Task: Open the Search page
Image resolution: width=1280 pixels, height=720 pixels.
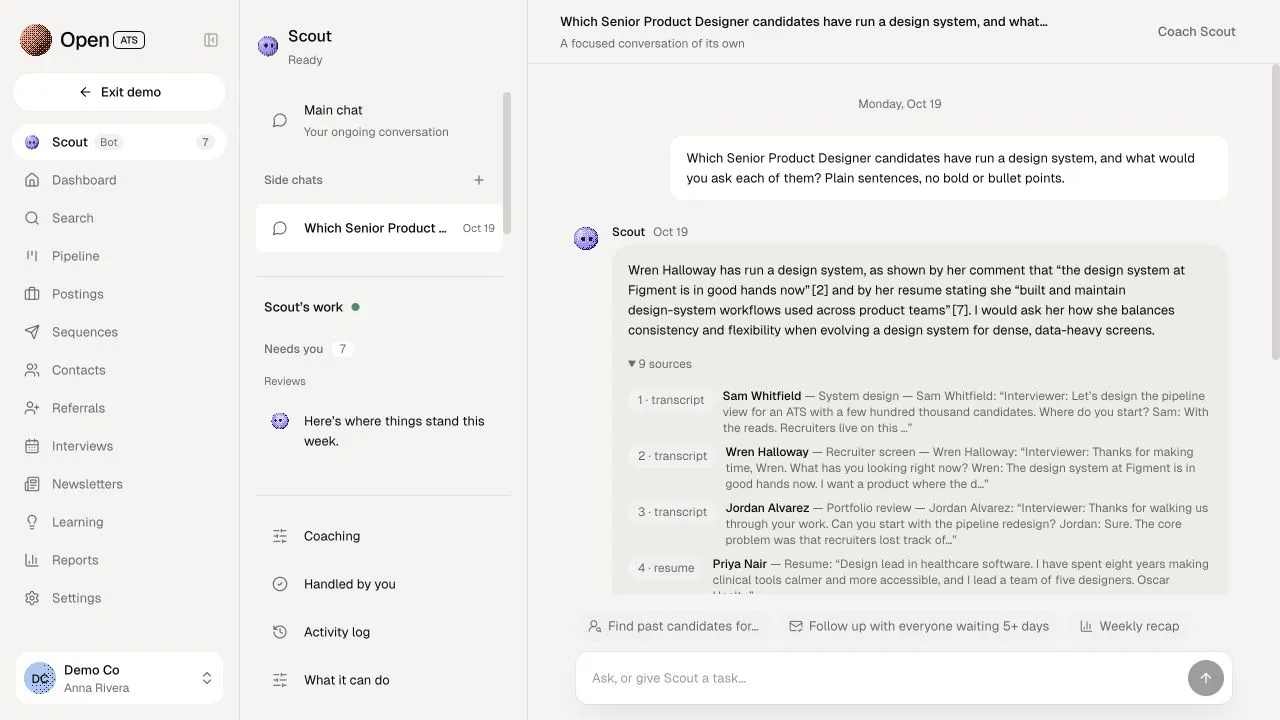Action: point(120,218)
